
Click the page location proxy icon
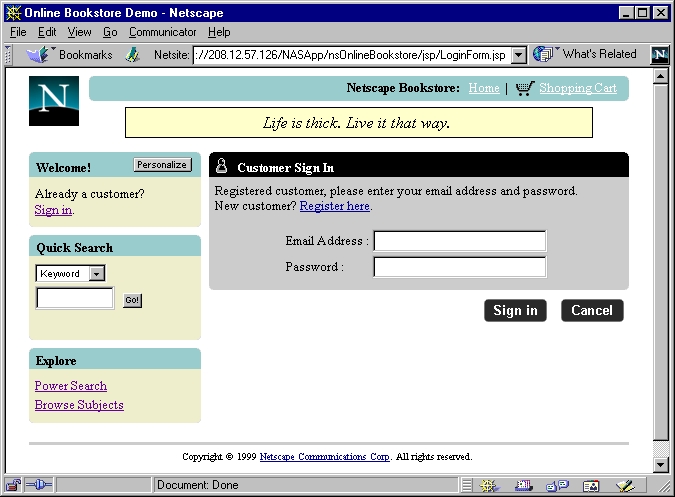coord(133,55)
